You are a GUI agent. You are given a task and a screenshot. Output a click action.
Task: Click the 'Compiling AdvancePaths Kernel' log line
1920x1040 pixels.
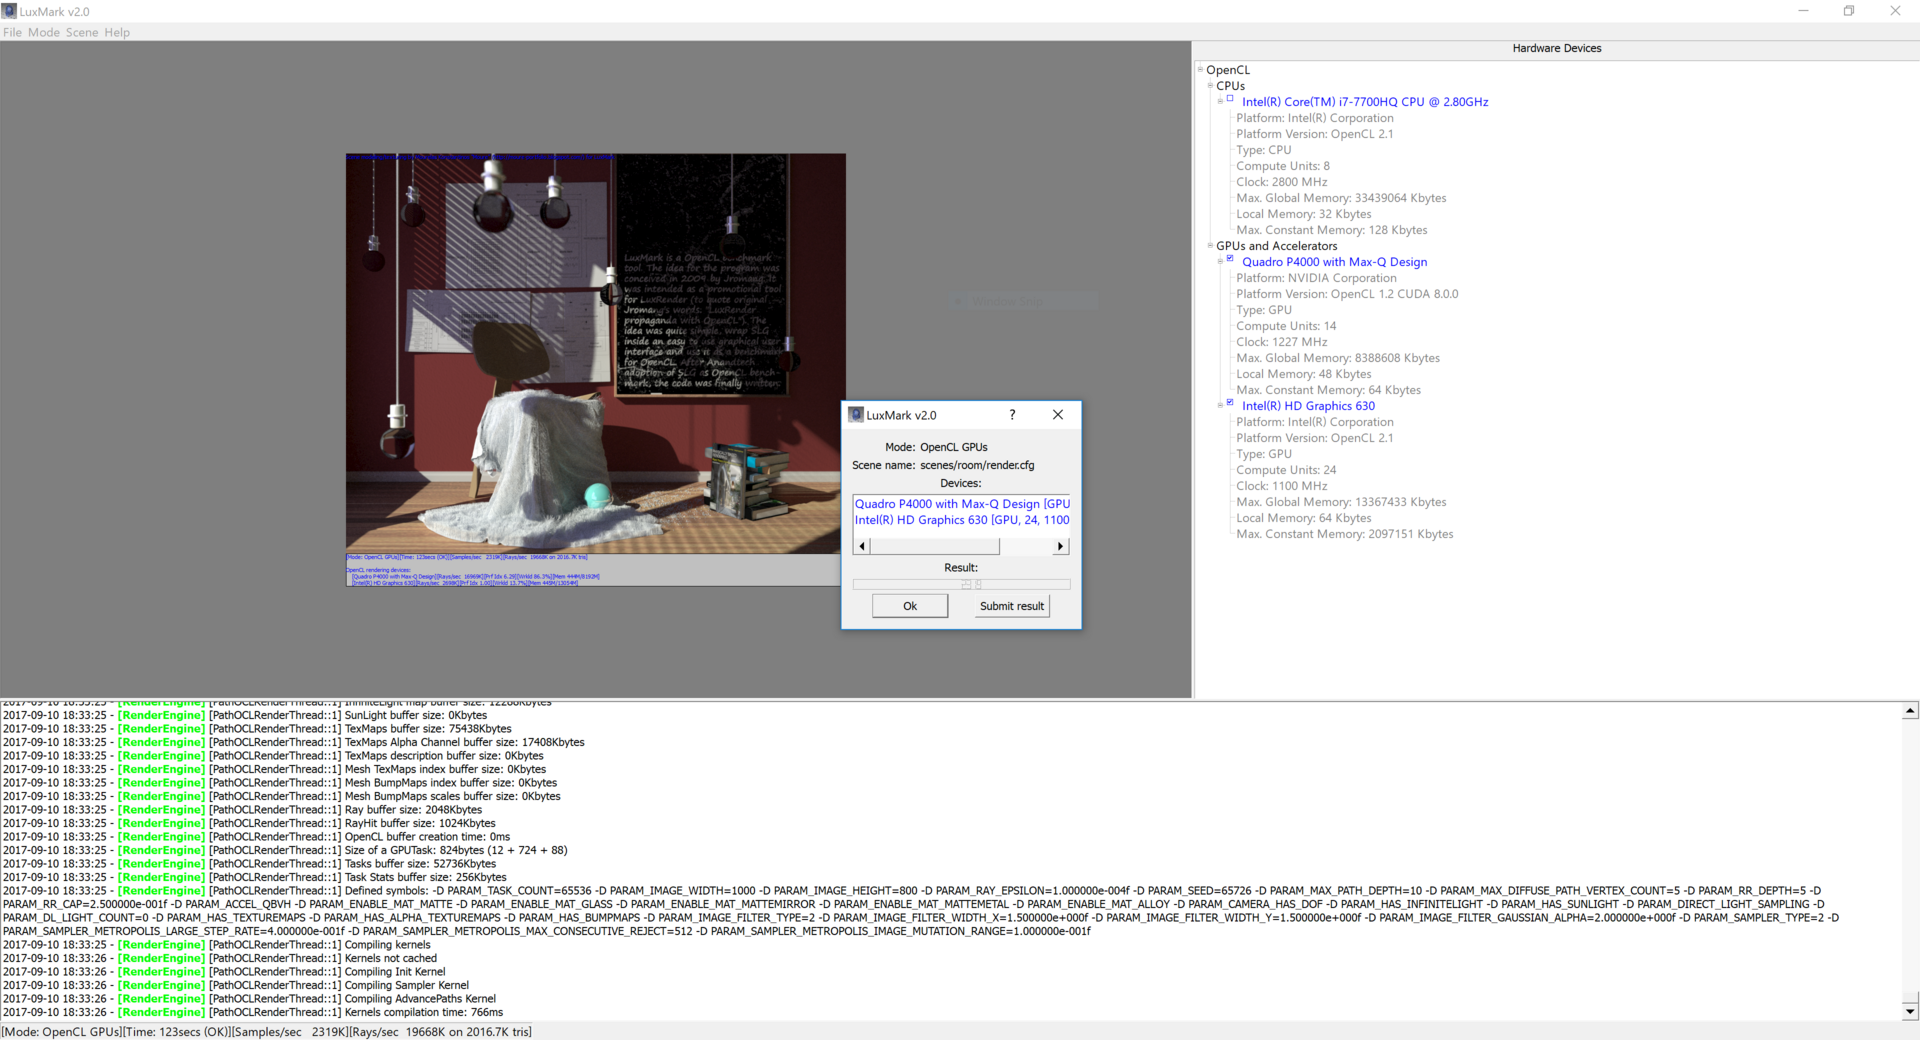coord(249,998)
